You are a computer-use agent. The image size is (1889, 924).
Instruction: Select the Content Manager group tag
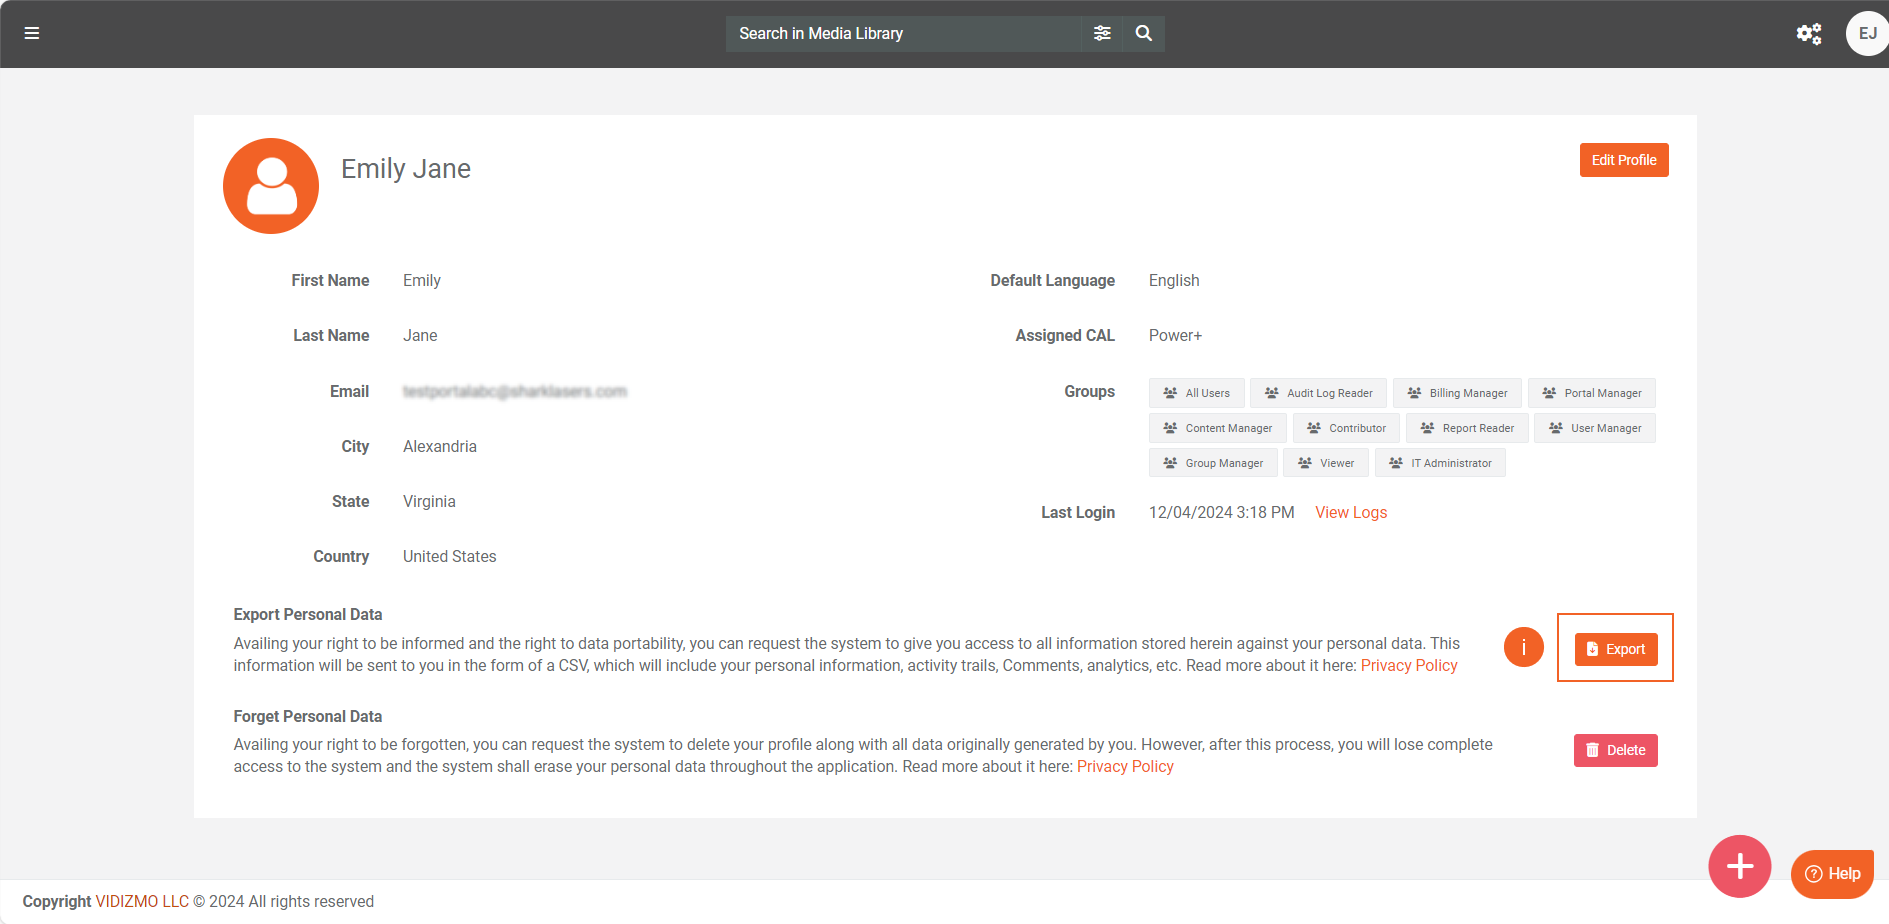point(1217,428)
